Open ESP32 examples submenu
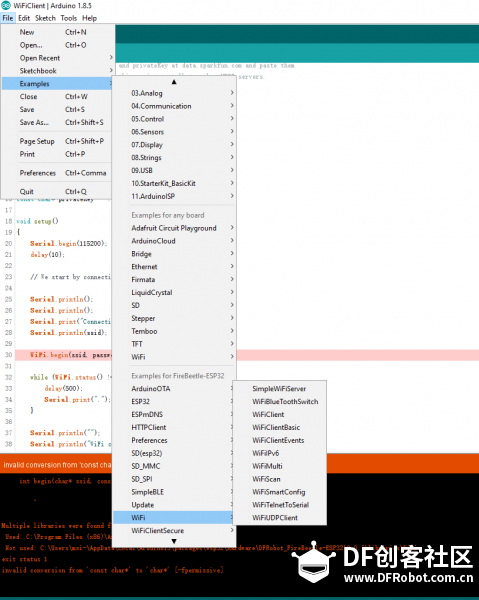479x600 pixels. coord(174,402)
